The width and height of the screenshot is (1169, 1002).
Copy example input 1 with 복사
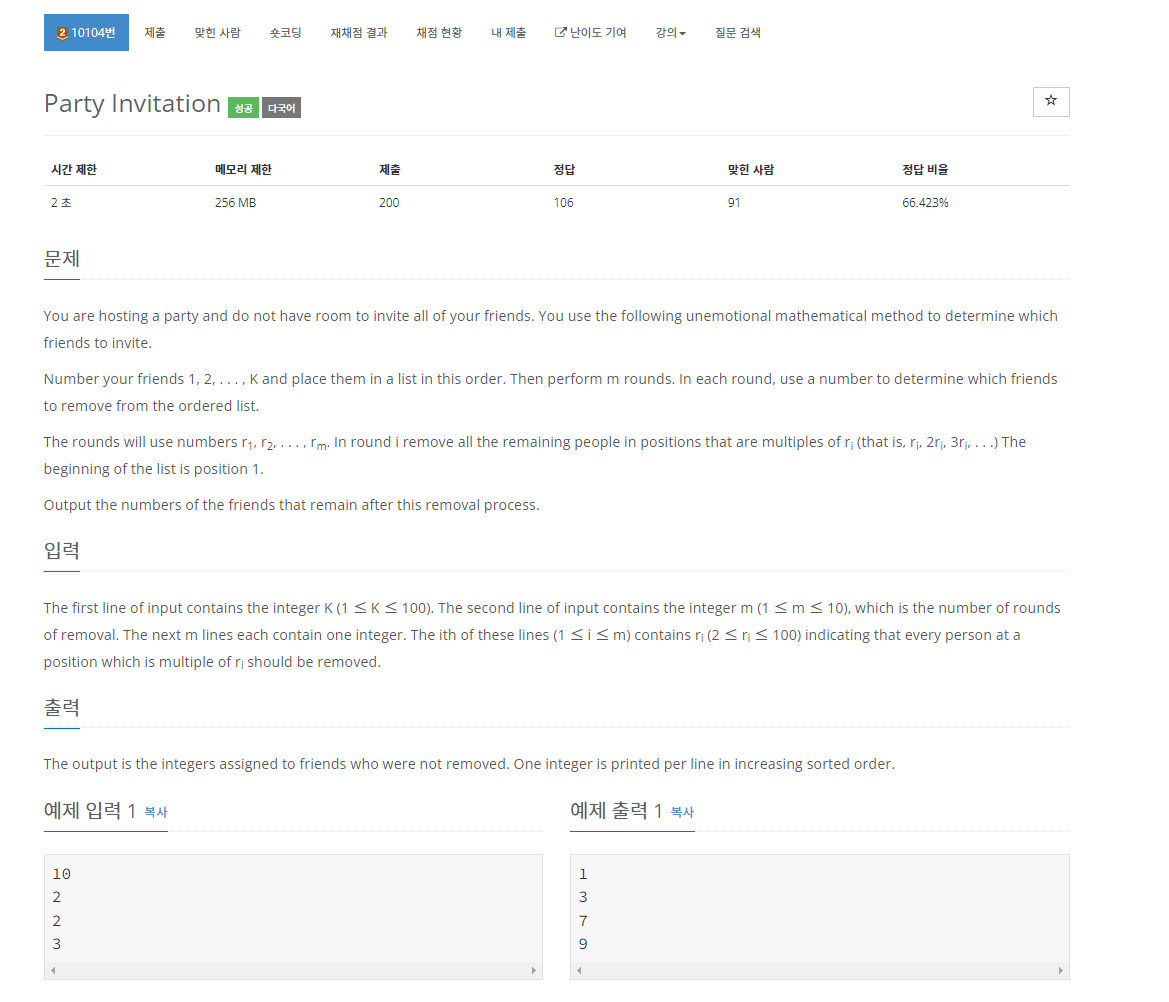coord(156,813)
